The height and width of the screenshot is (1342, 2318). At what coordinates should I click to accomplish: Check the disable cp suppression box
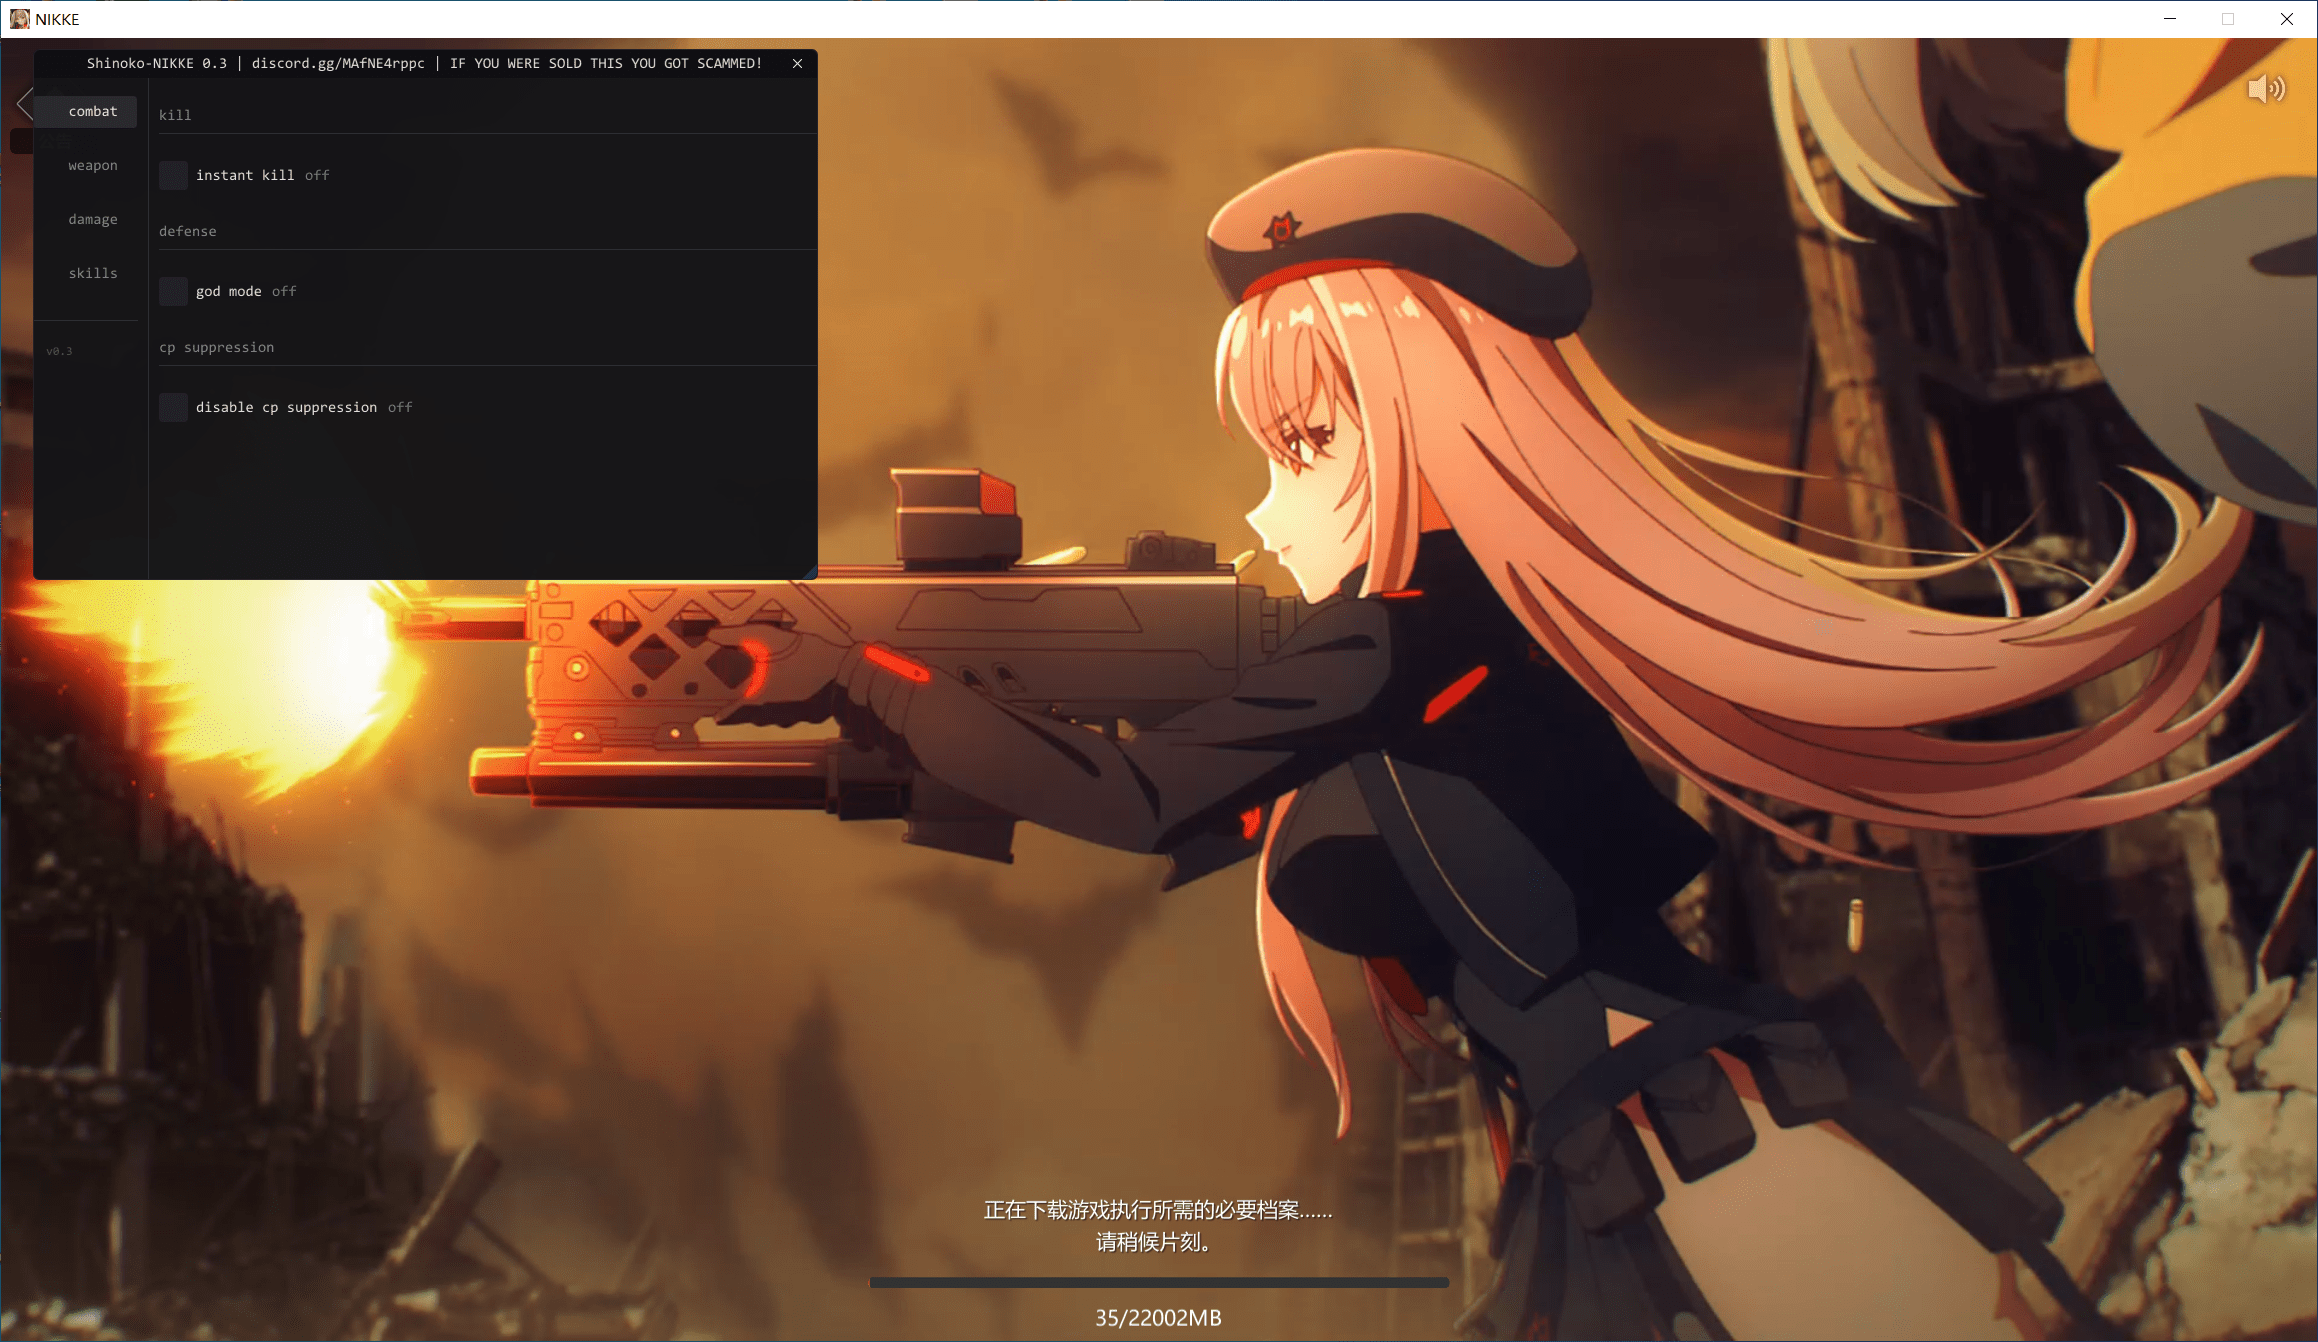[173, 407]
